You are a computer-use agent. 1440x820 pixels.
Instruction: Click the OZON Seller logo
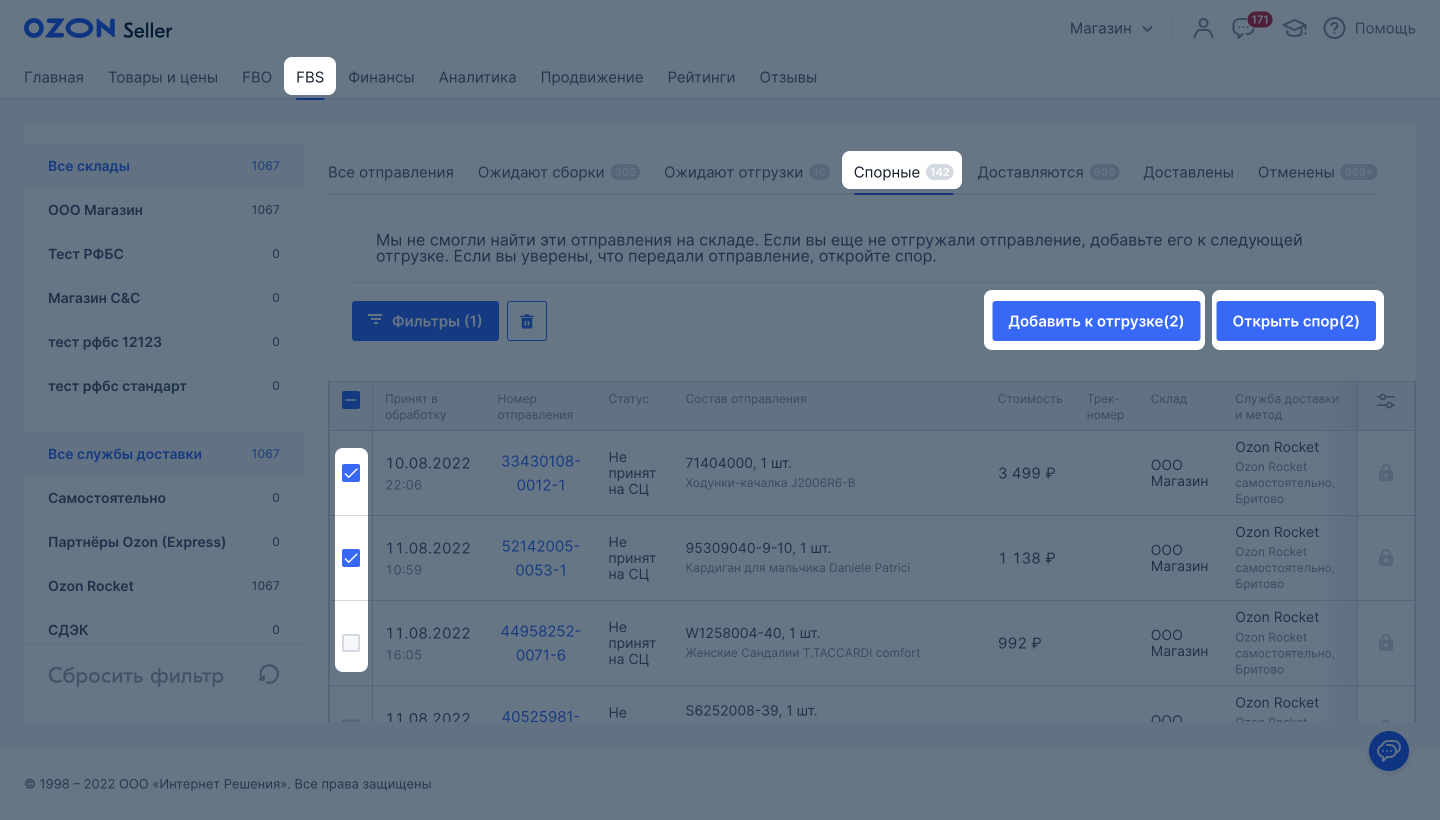click(98, 29)
